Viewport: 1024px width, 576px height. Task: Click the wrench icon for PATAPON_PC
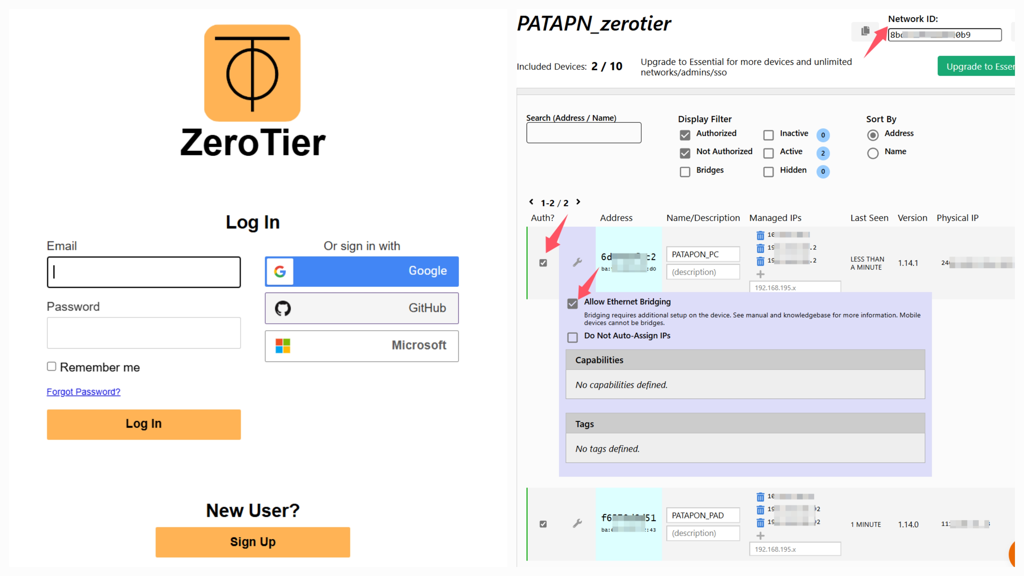(577, 263)
